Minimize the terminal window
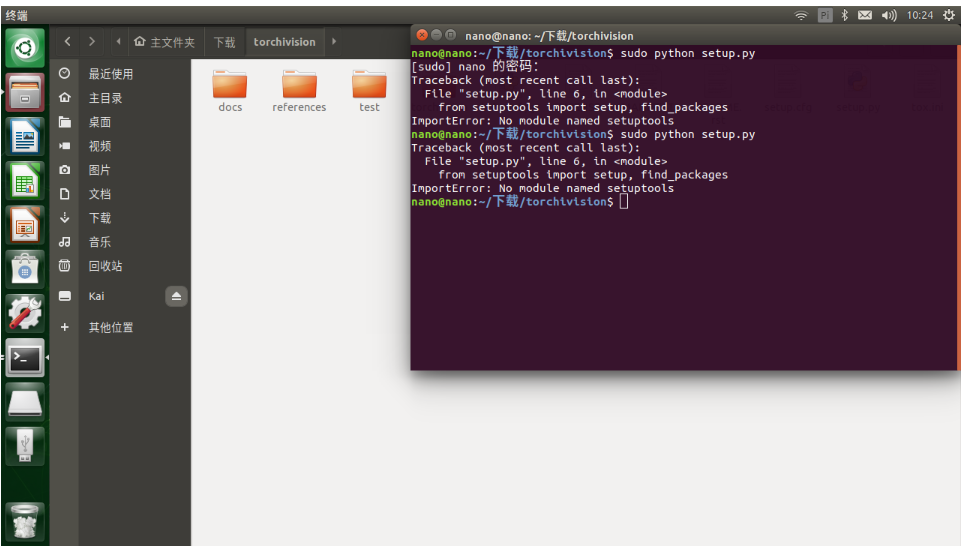The width and height of the screenshot is (967, 557). tap(436, 35)
